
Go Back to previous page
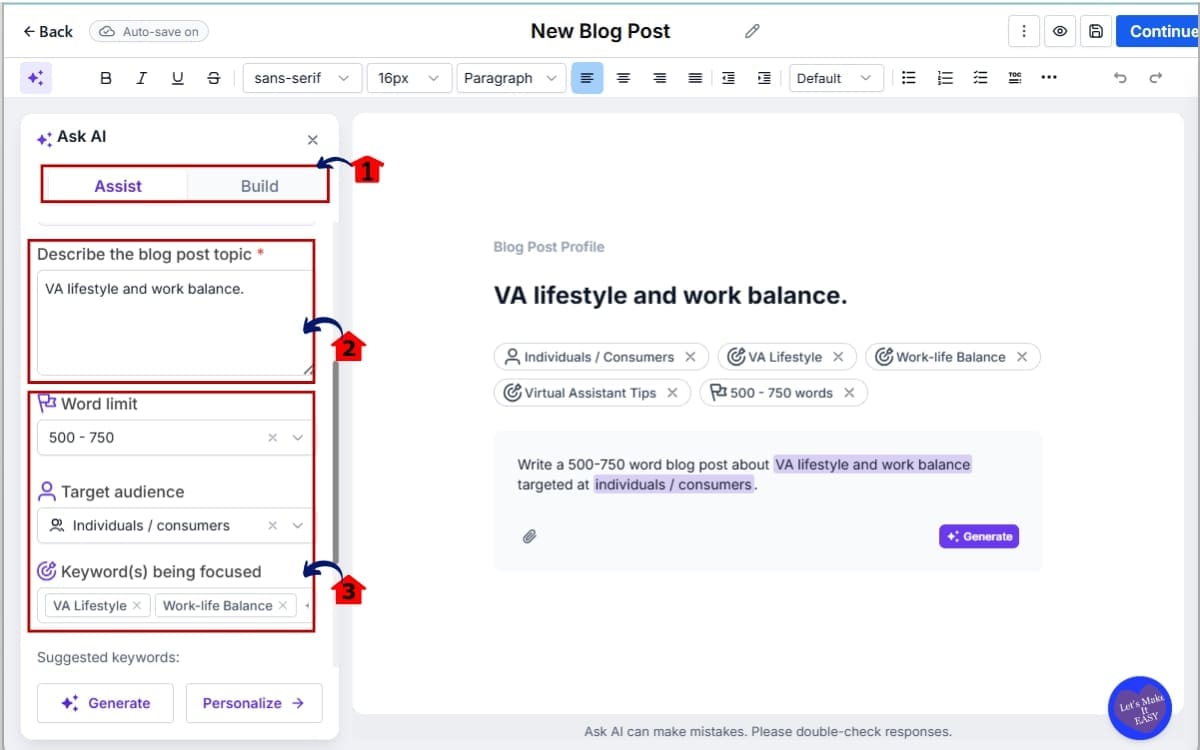coord(48,31)
